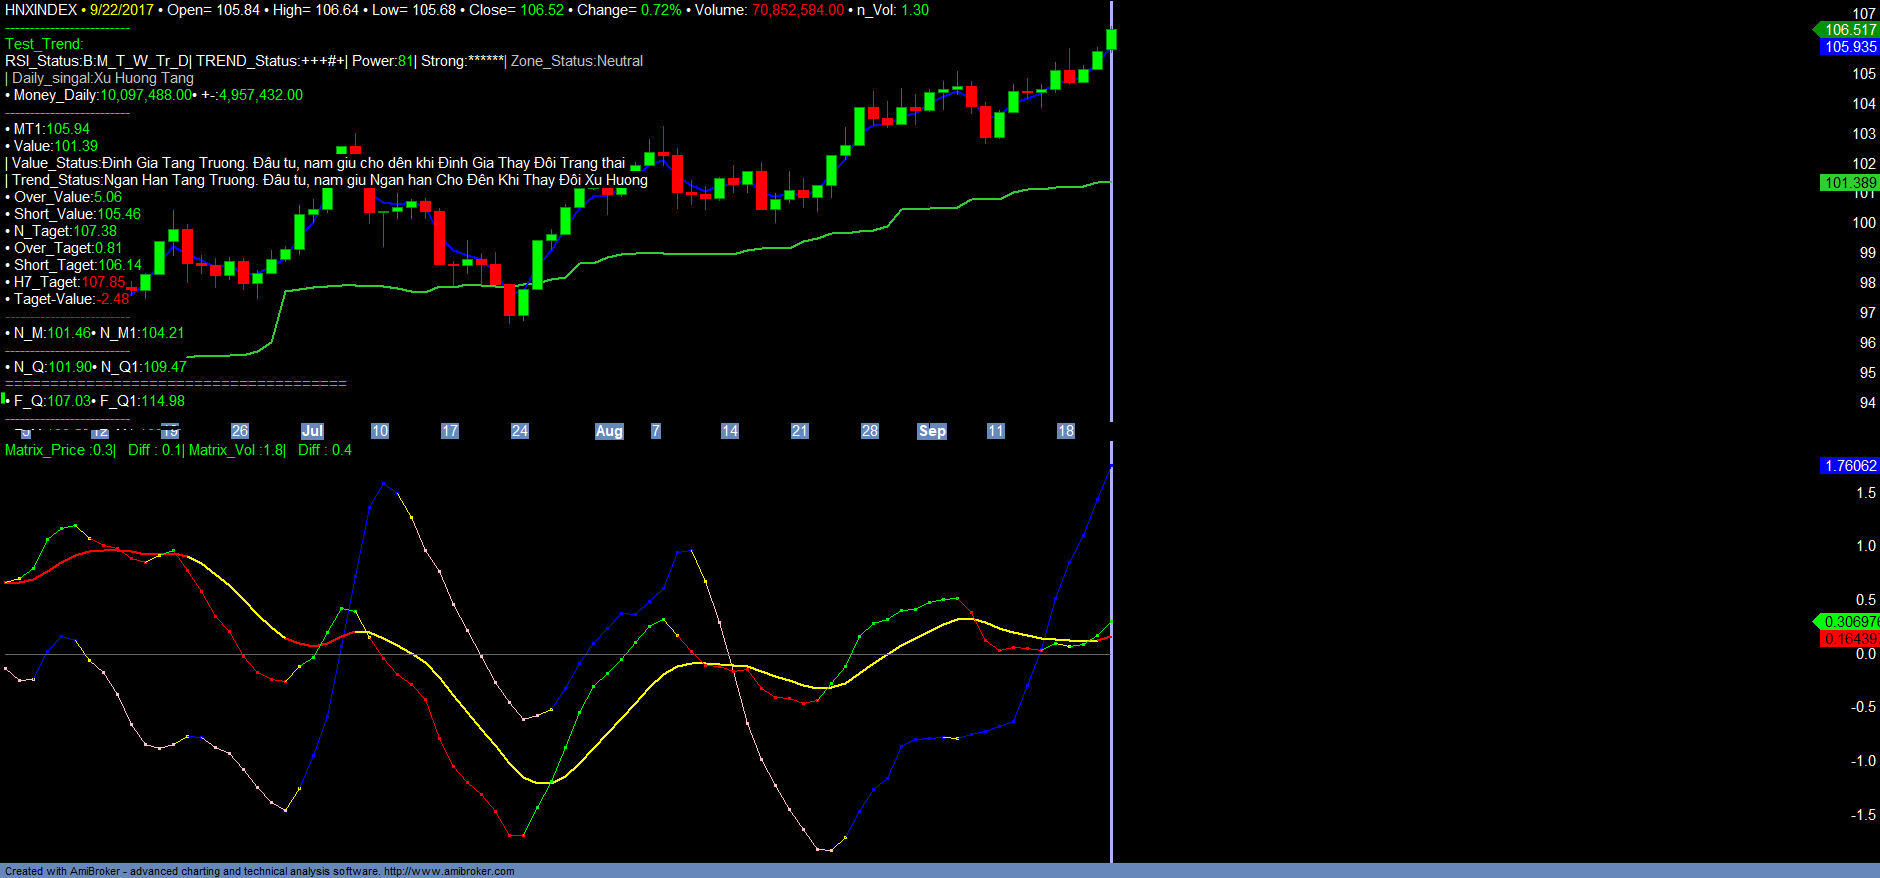Click the green 106.517 price tag

(x=1849, y=30)
